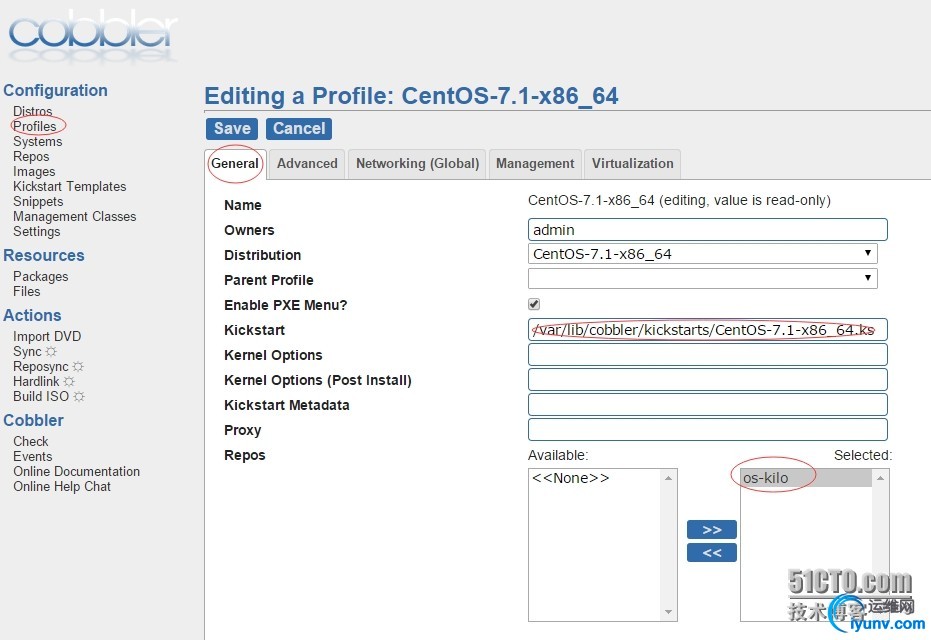The width and height of the screenshot is (931, 640).
Task: Open Images in sidebar
Action: [x=34, y=172]
